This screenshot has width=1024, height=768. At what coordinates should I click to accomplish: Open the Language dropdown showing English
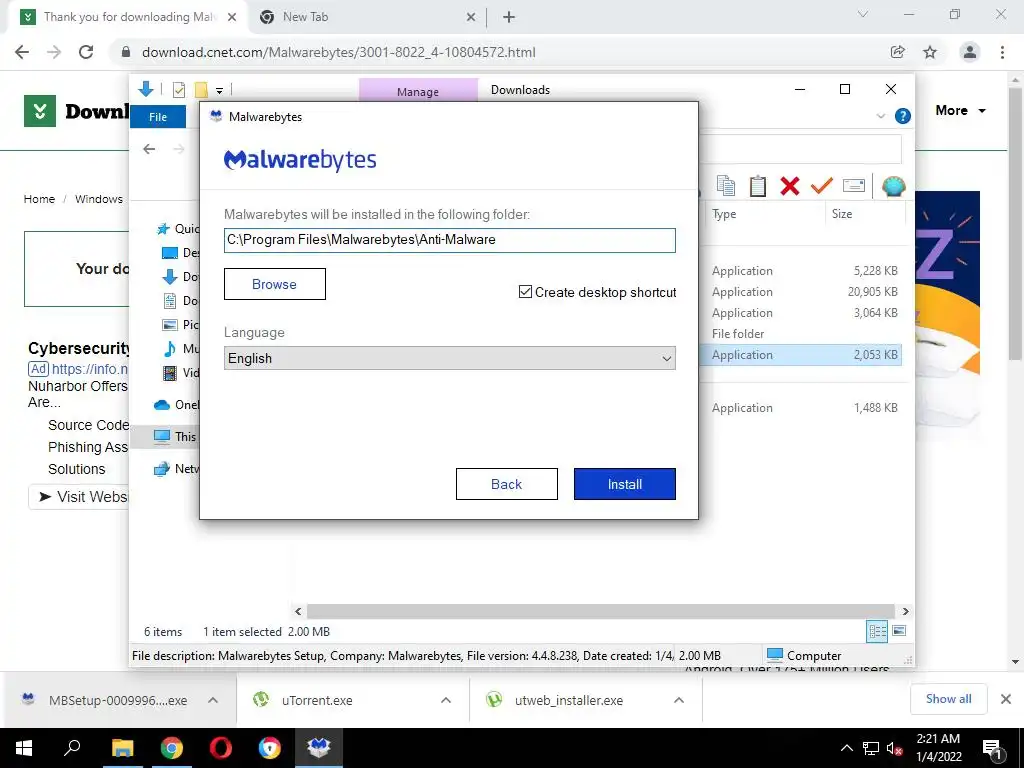(449, 358)
